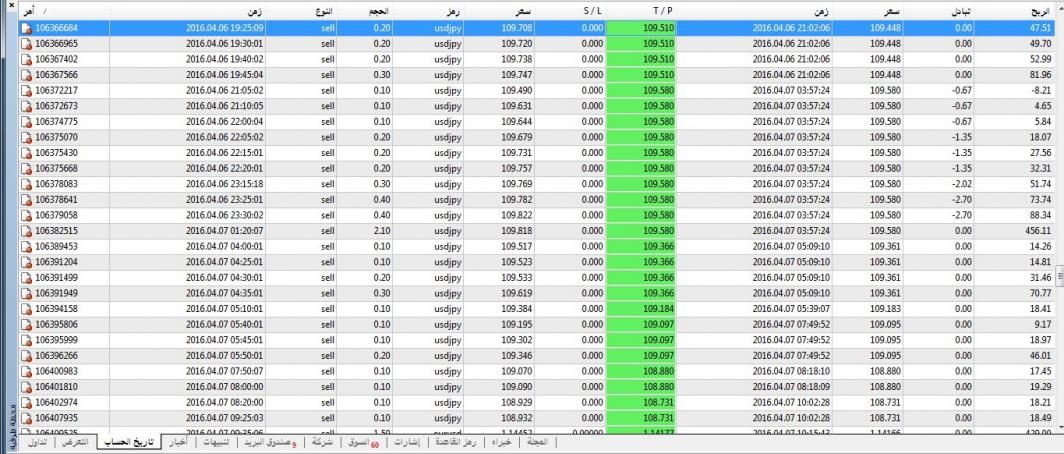The width and height of the screenshot is (1064, 454).
Task: Click the order icon for 106395999
Action: pyautogui.click(x=26, y=340)
